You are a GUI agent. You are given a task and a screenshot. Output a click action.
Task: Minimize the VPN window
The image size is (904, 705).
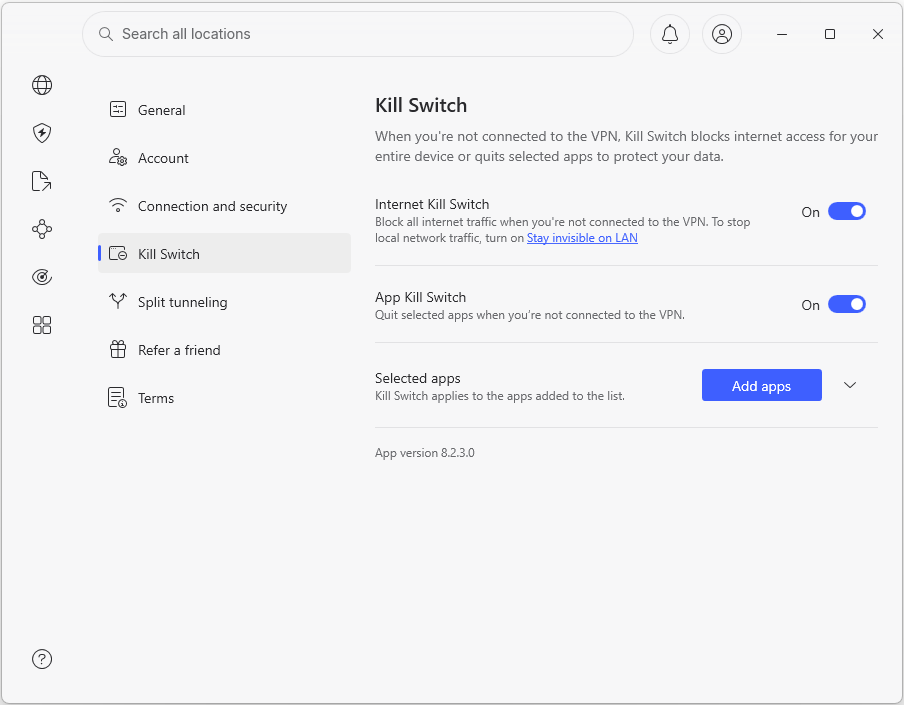pyautogui.click(x=782, y=34)
